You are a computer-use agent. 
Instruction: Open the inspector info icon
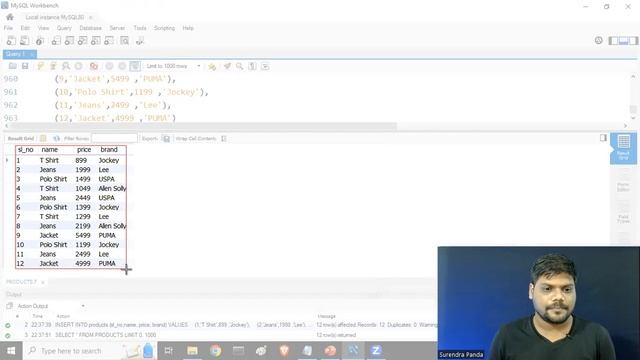[x=40, y=41]
